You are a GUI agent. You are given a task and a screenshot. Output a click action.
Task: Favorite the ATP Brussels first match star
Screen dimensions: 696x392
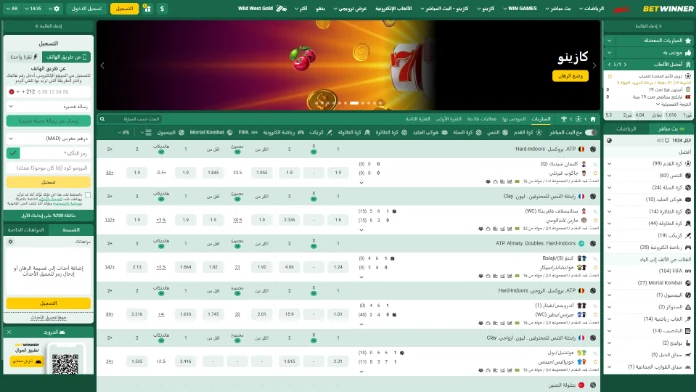tap(596, 173)
